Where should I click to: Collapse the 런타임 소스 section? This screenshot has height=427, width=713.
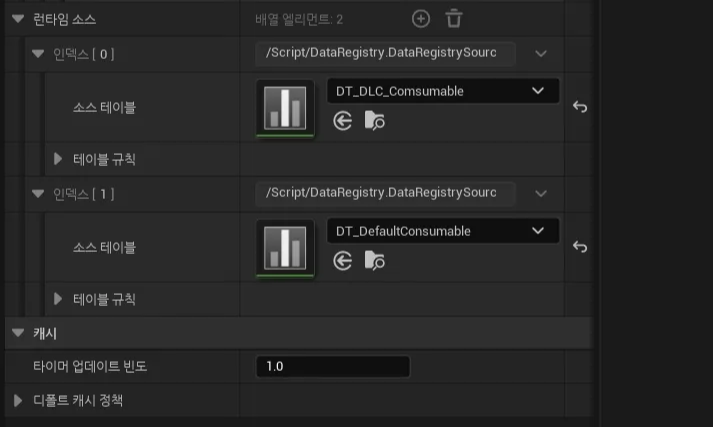tap(18, 19)
